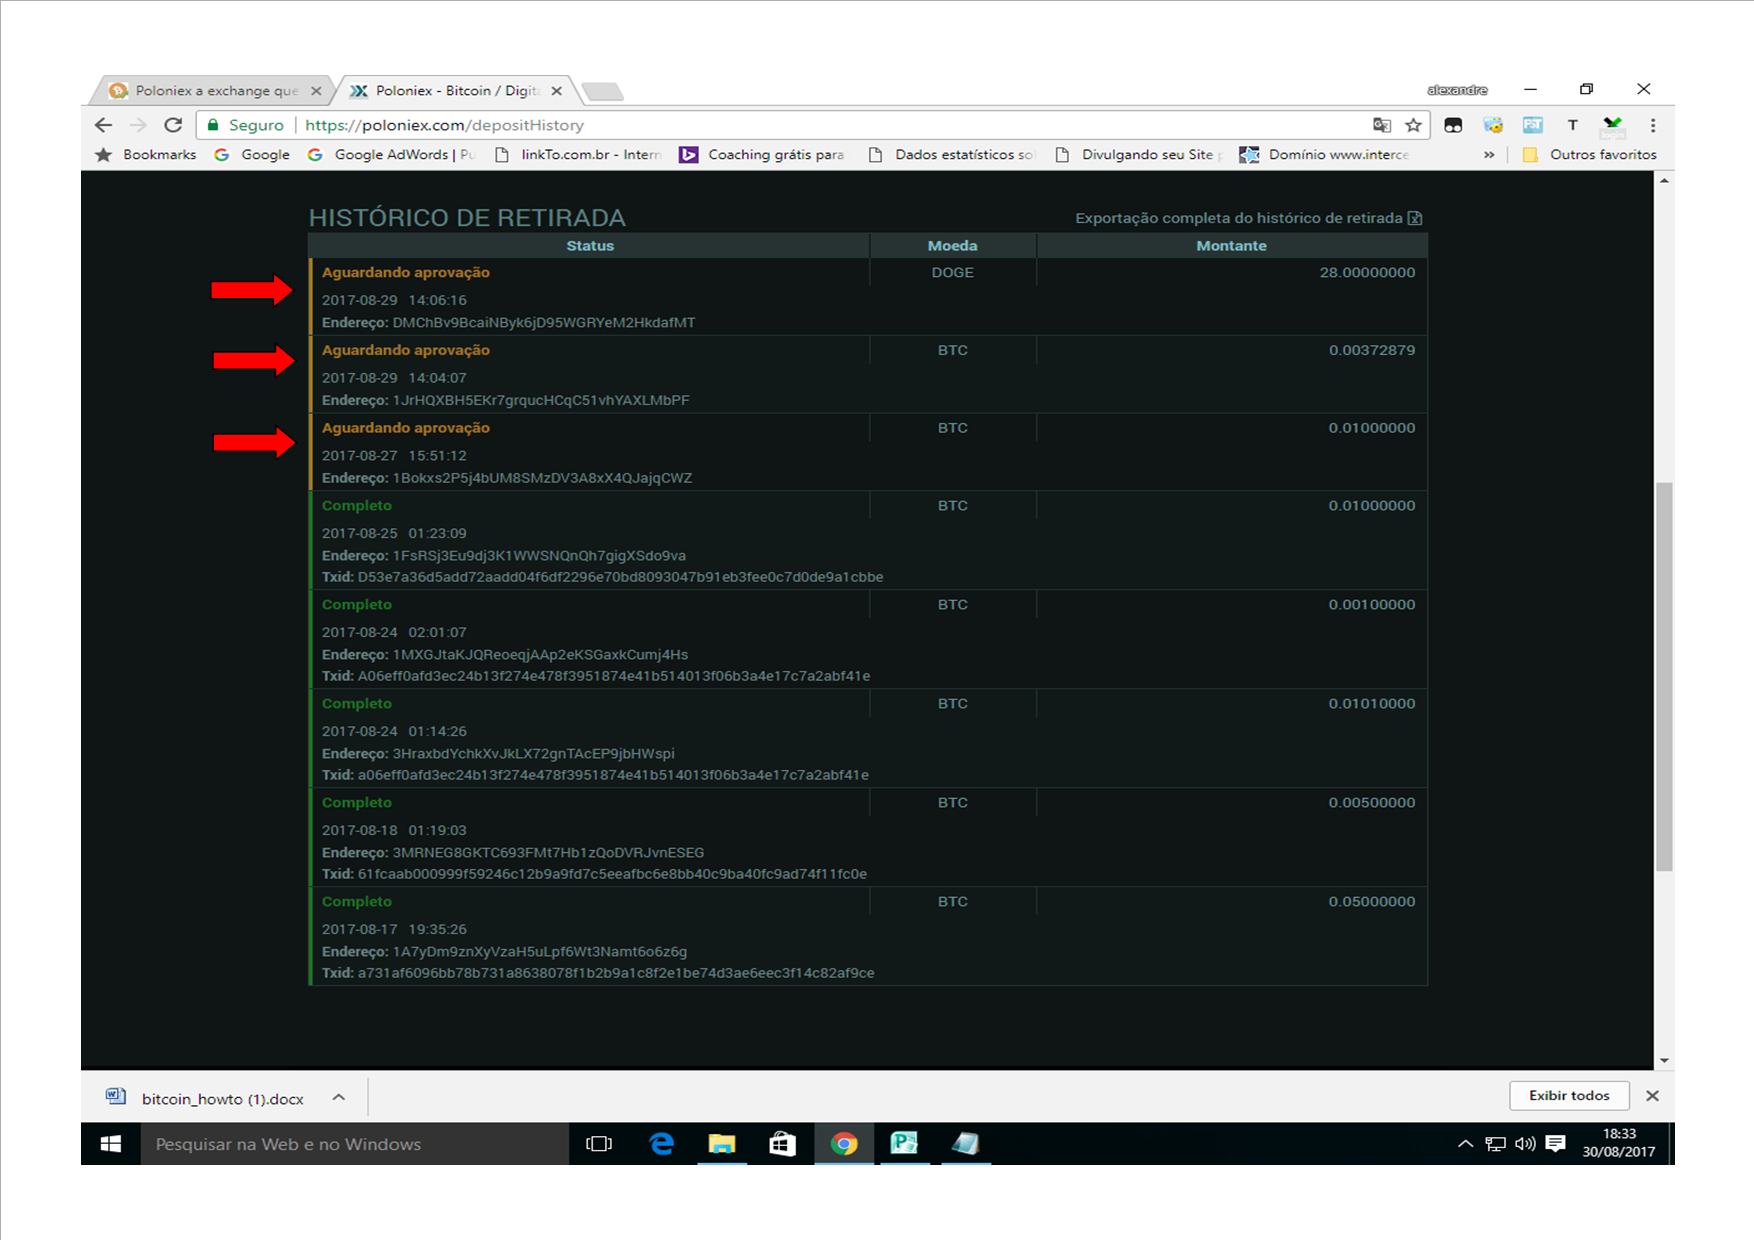Open the Domínio www.interce bookmark
The image size is (1754, 1240).
click(x=1324, y=154)
